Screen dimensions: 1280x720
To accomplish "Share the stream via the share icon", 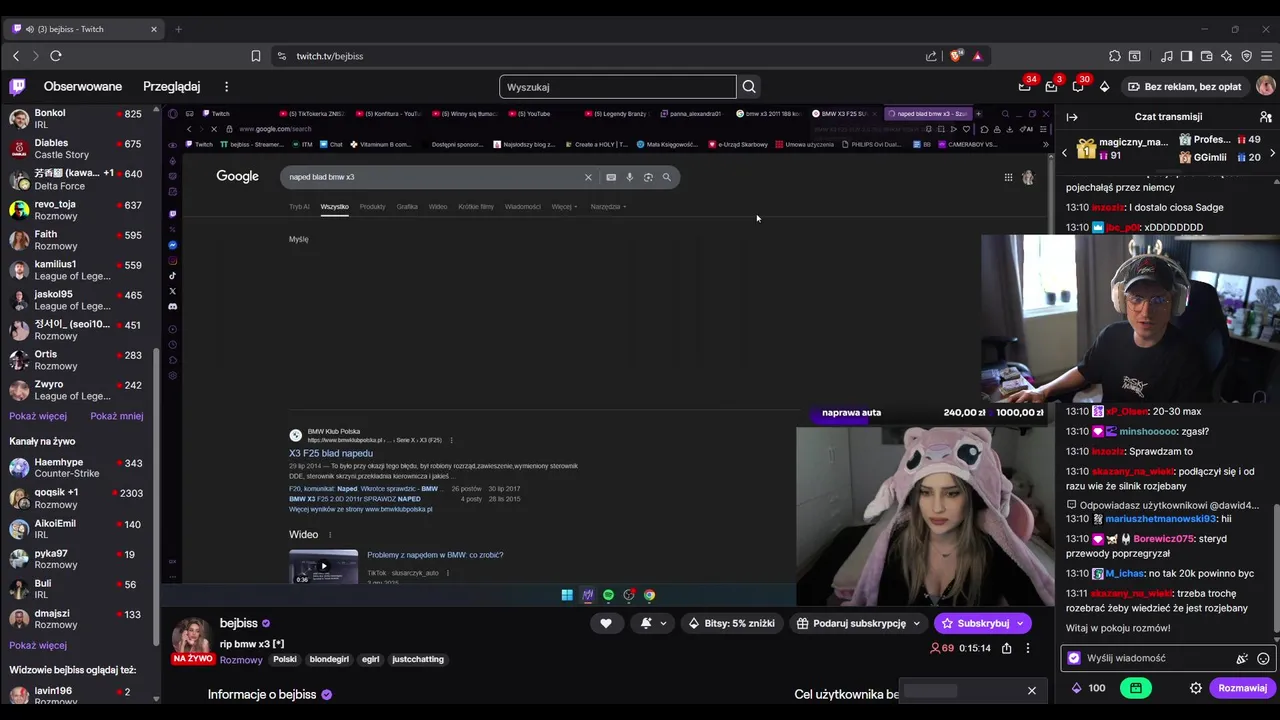I will (1006, 648).
